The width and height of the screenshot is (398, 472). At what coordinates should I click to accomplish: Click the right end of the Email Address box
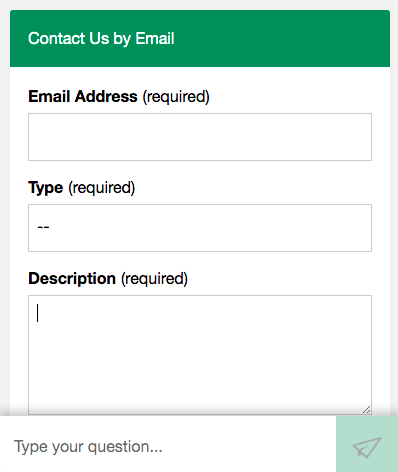click(360, 137)
